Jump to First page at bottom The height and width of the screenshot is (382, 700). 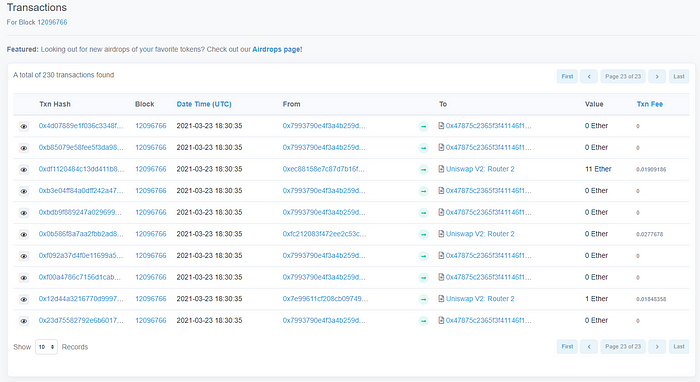pos(567,347)
